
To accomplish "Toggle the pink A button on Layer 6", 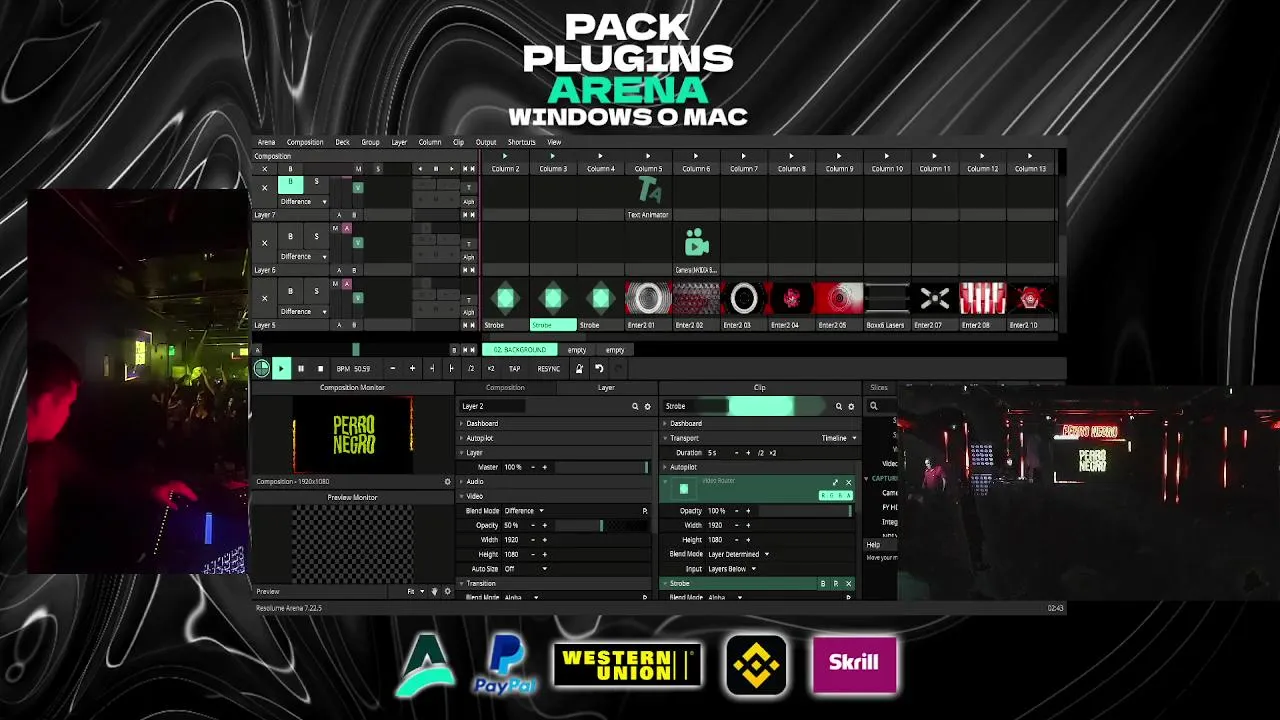I will point(346,229).
